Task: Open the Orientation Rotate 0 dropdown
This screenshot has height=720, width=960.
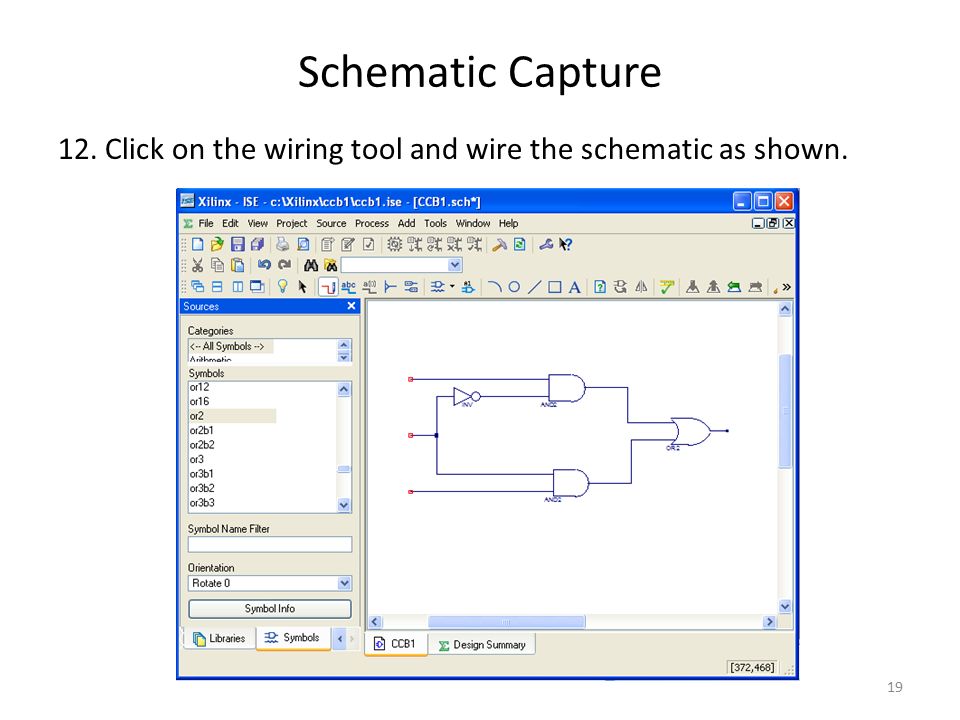Action: tap(344, 583)
